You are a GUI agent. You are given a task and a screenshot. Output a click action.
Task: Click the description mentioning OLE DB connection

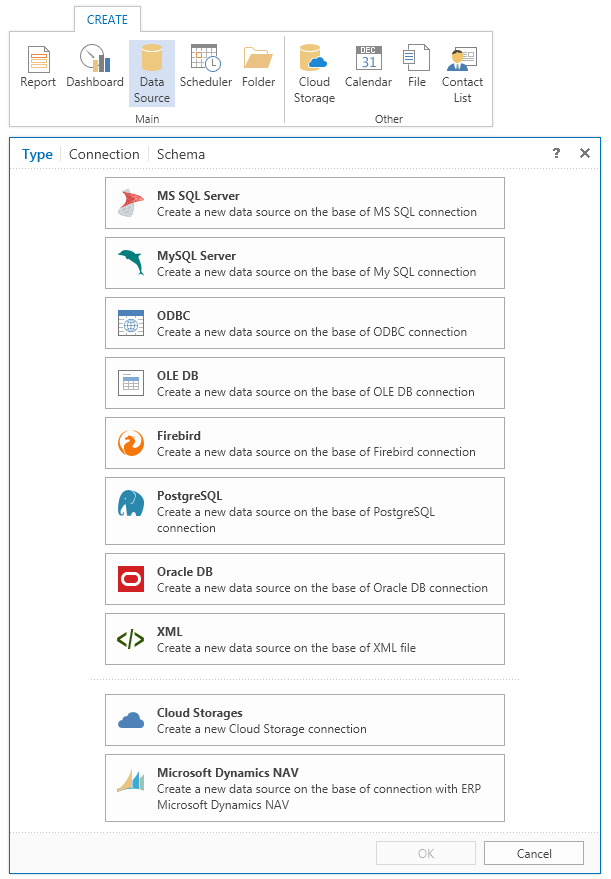tap(316, 392)
